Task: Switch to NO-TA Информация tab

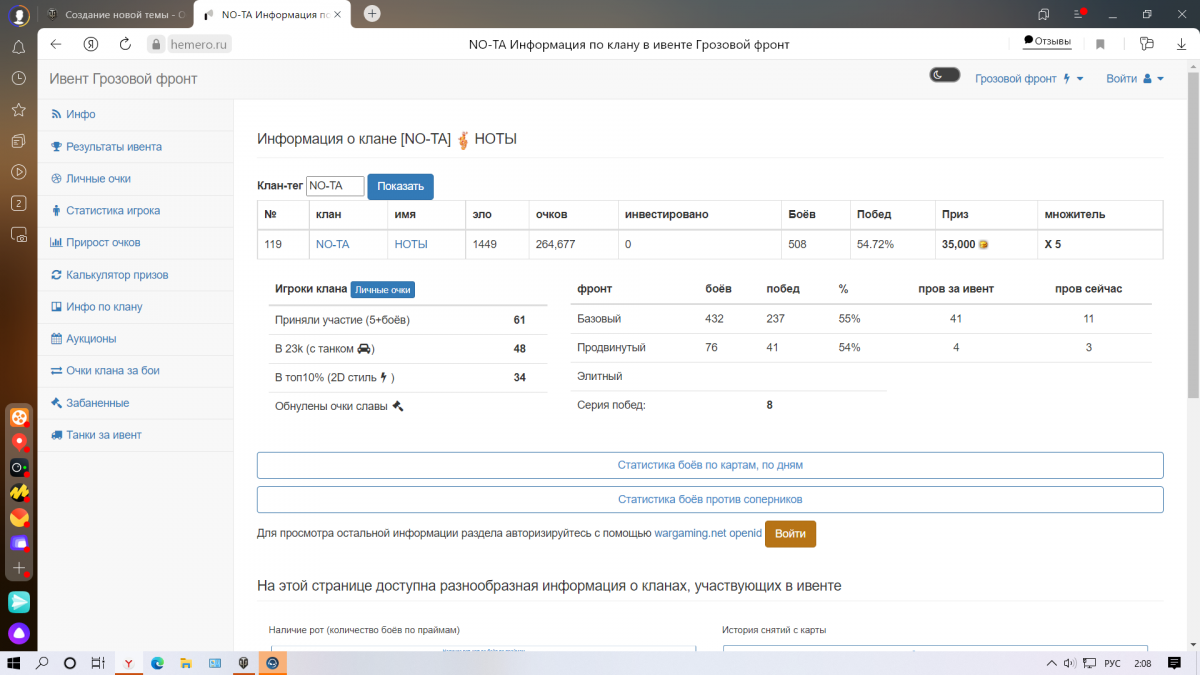Action: pos(270,15)
